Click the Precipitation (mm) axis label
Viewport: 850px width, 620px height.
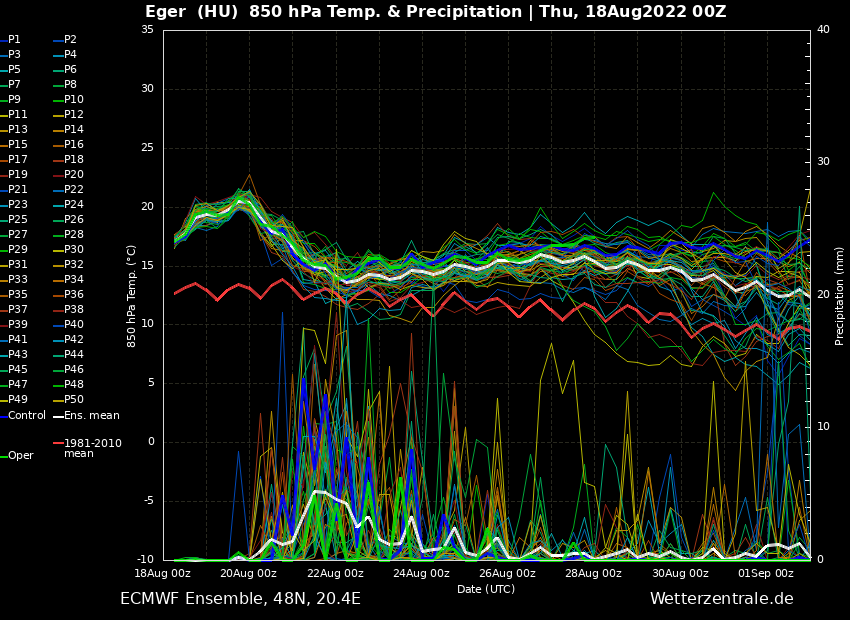pos(840,295)
